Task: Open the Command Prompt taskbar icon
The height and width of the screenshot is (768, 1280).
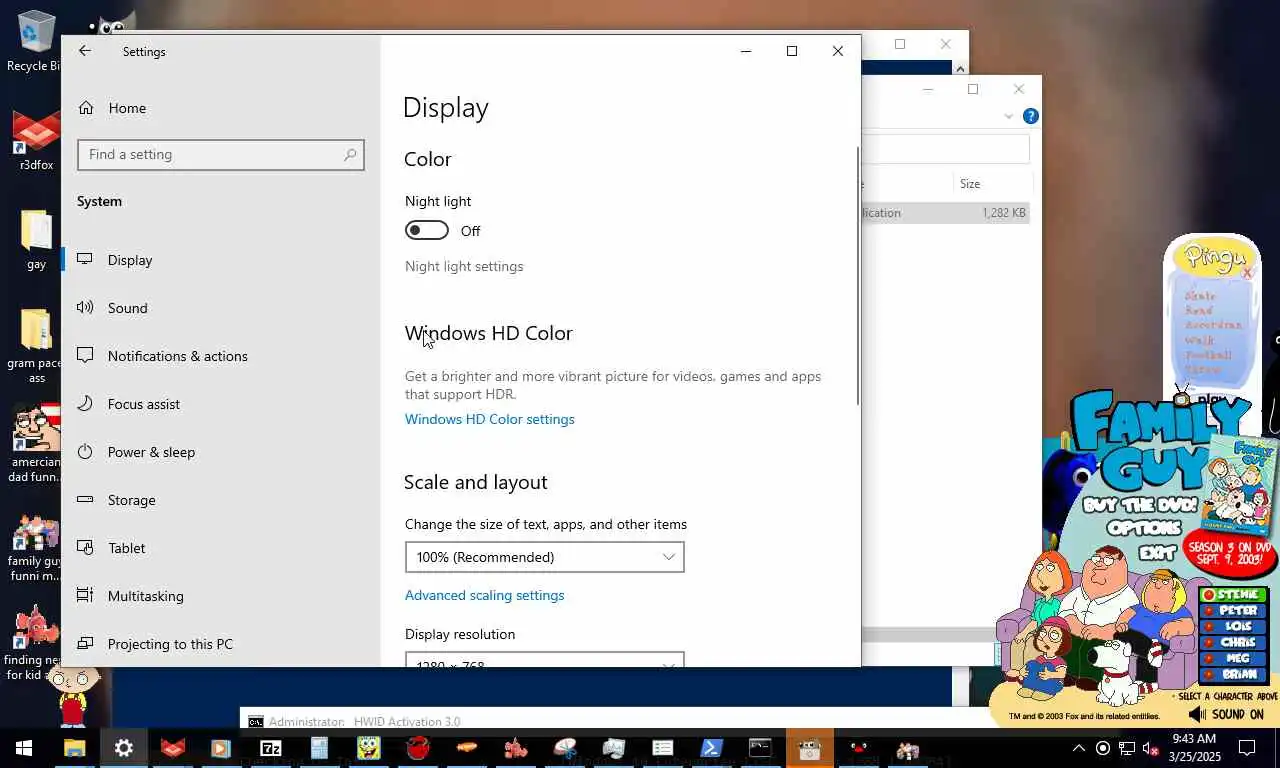Action: (x=760, y=748)
